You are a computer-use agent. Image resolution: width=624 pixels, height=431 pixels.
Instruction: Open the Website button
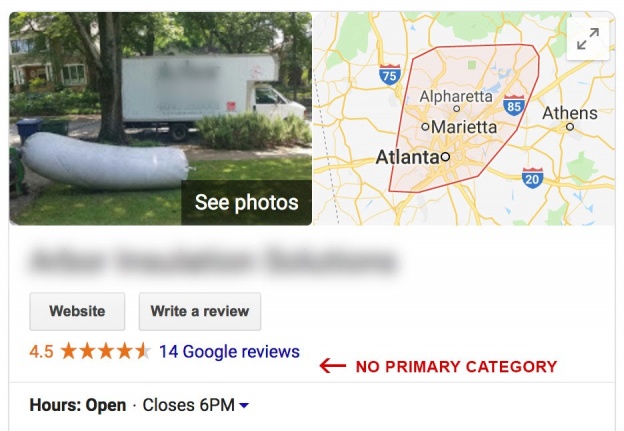click(x=77, y=311)
